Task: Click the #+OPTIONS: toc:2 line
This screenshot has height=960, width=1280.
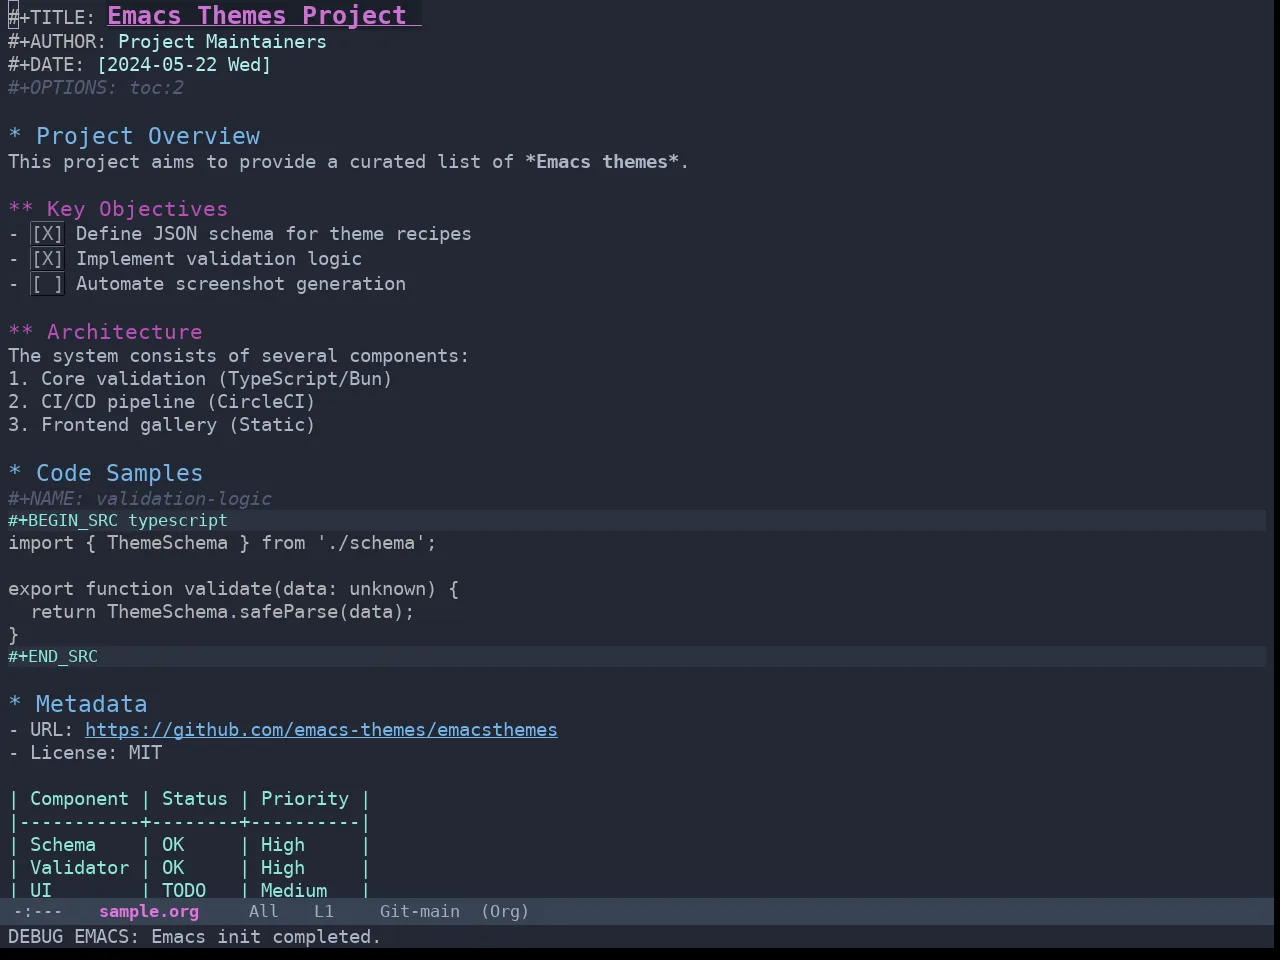Action: point(96,88)
